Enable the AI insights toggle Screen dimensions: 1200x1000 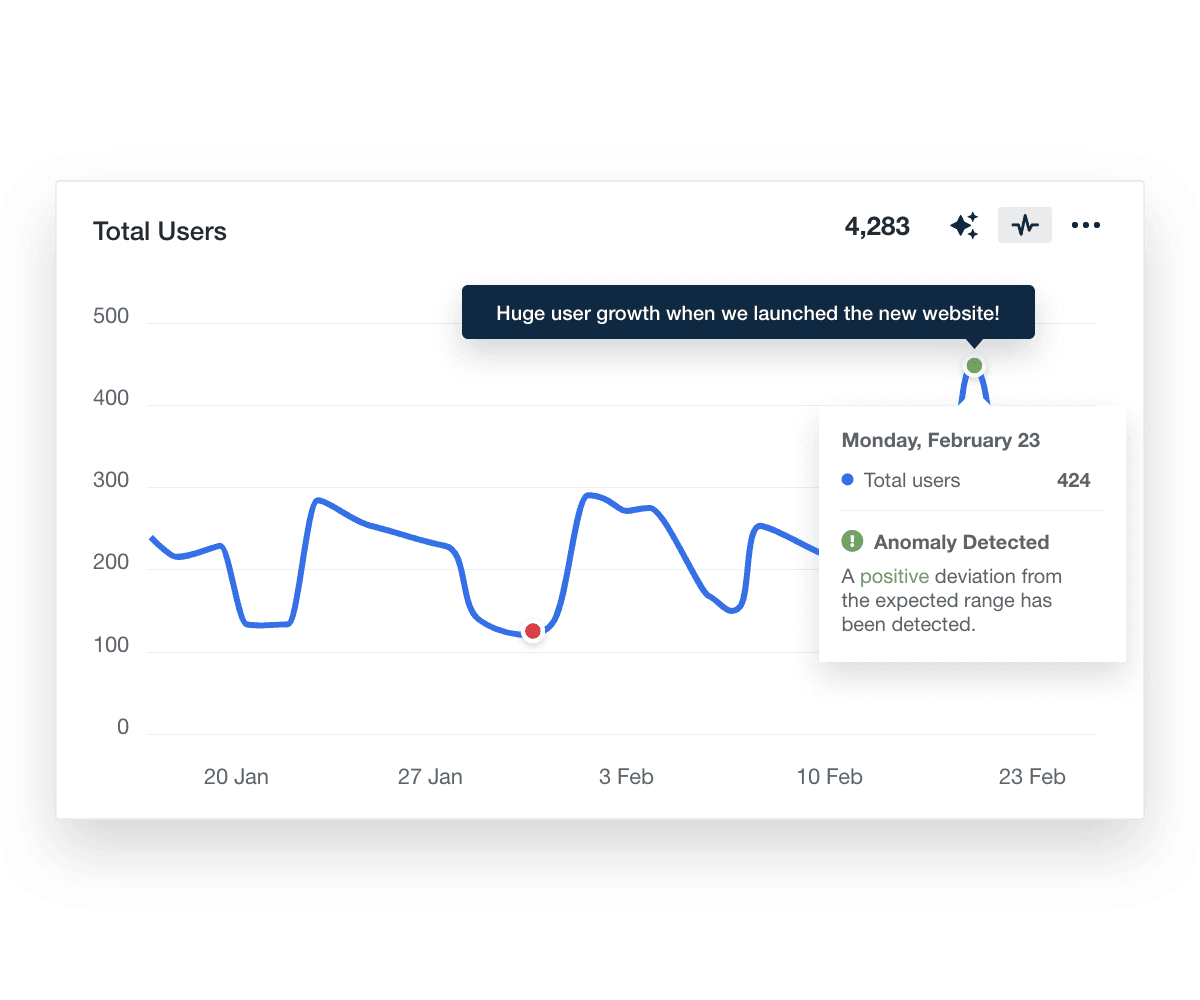(964, 225)
